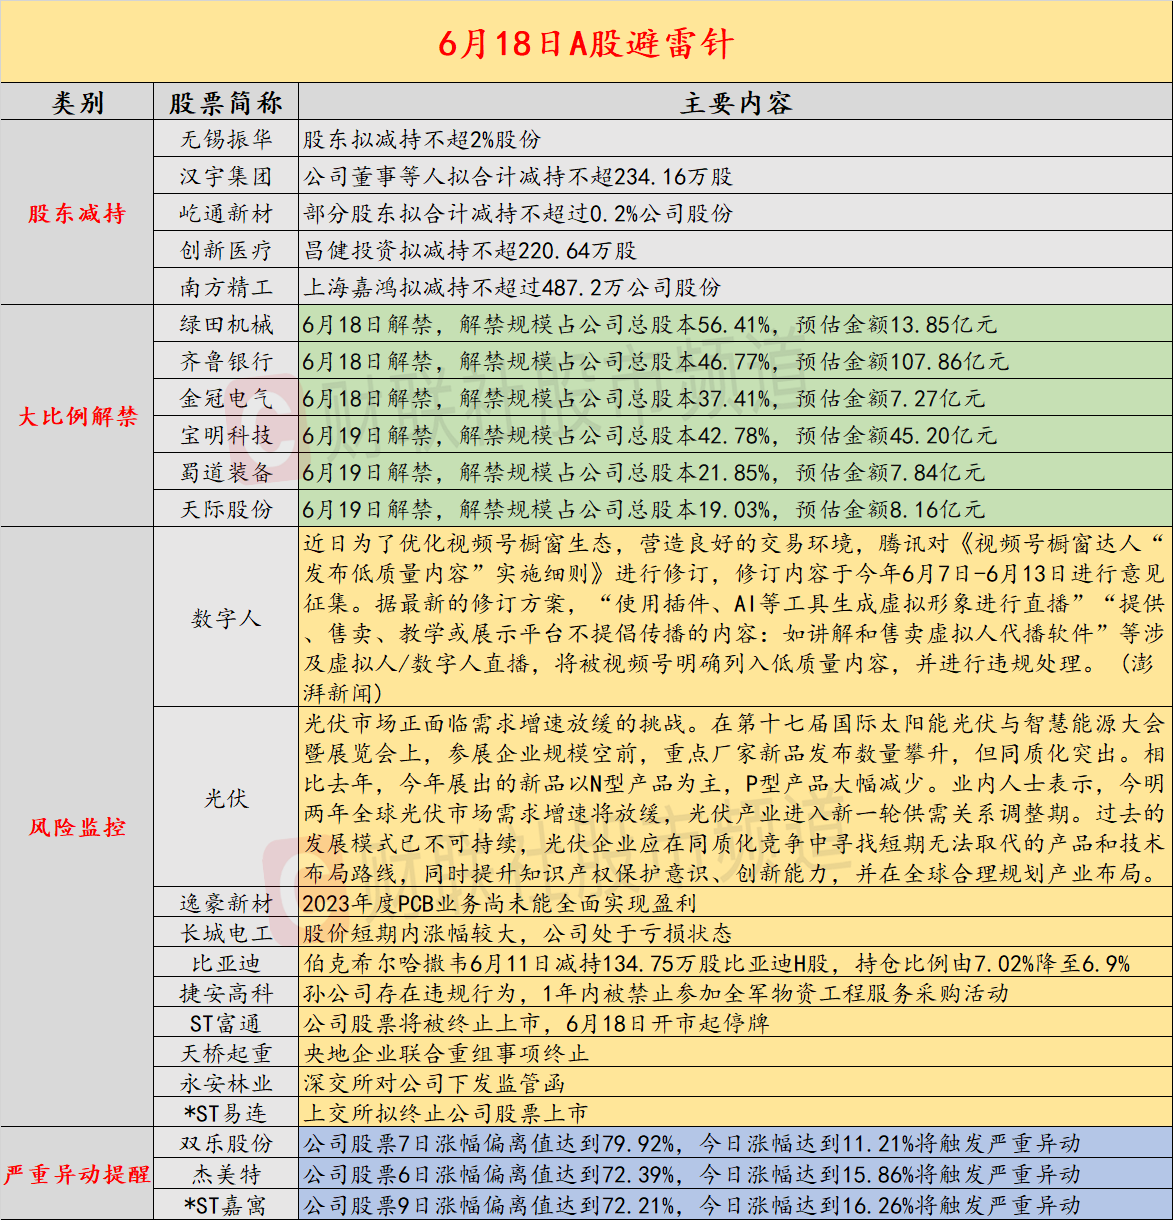Click the 严重异动提醒 category cell
This screenshot has height=1220, width=1173.
tap(78, 1174)
